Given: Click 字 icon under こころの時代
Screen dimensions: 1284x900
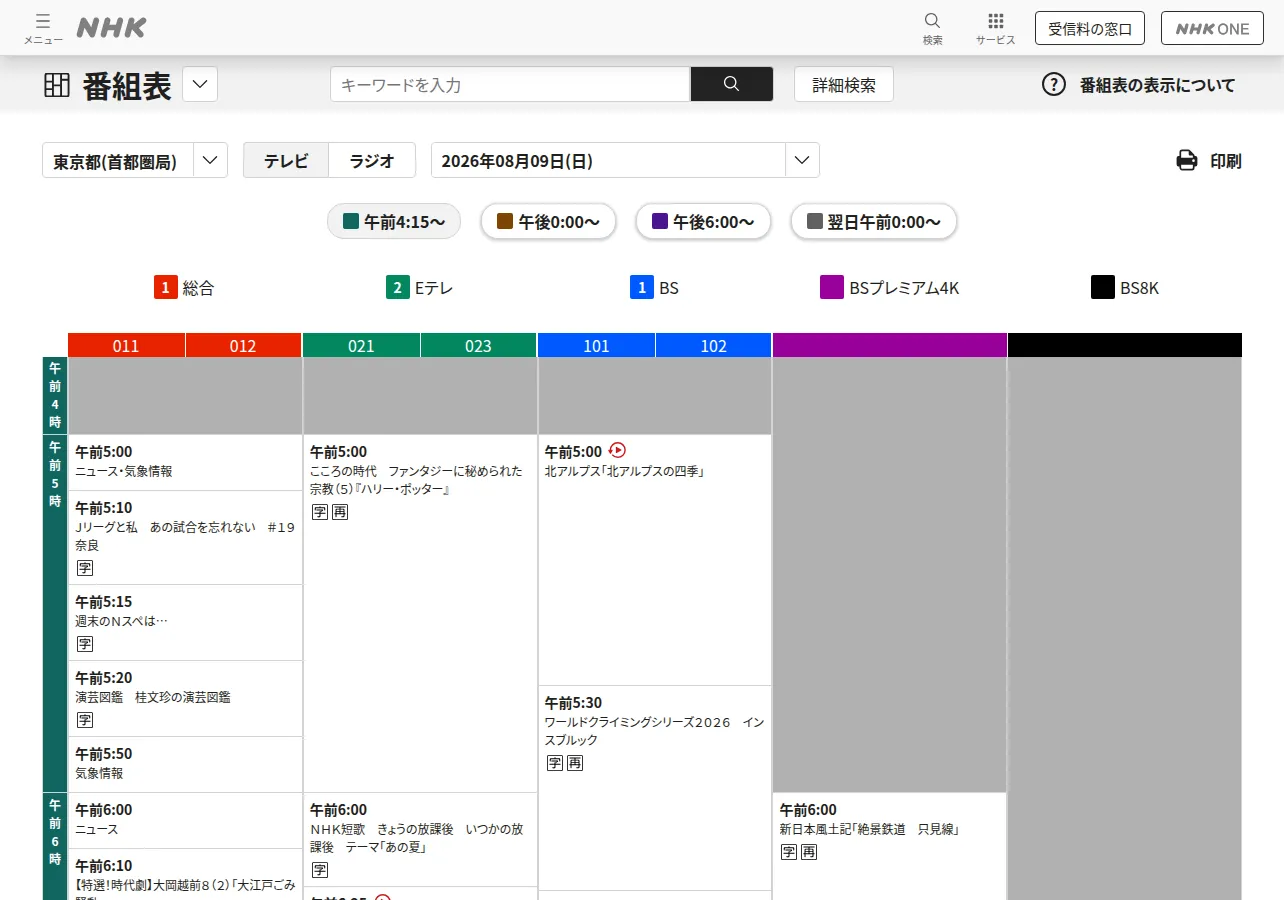Looking at the screenshot, I should (320, 512).
